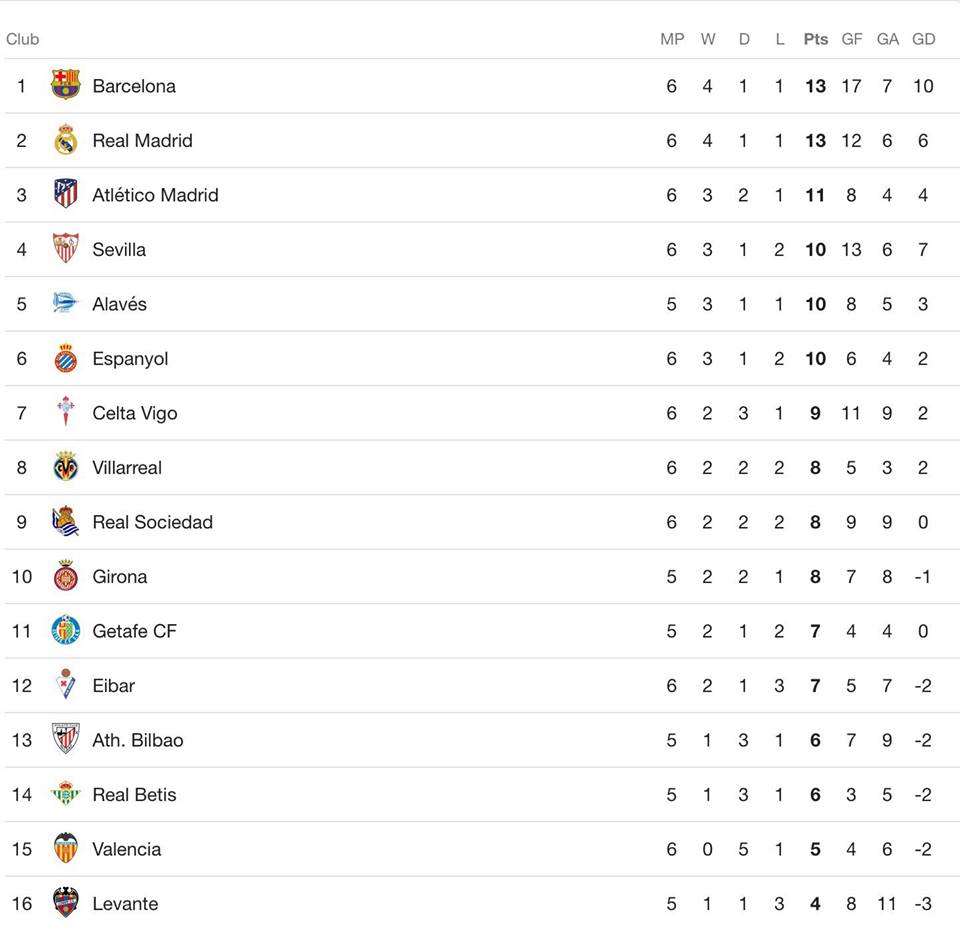This screenshot has height=930, width=960.
Task: Click the Real Madrid crest icon
Action: (66, 140)
